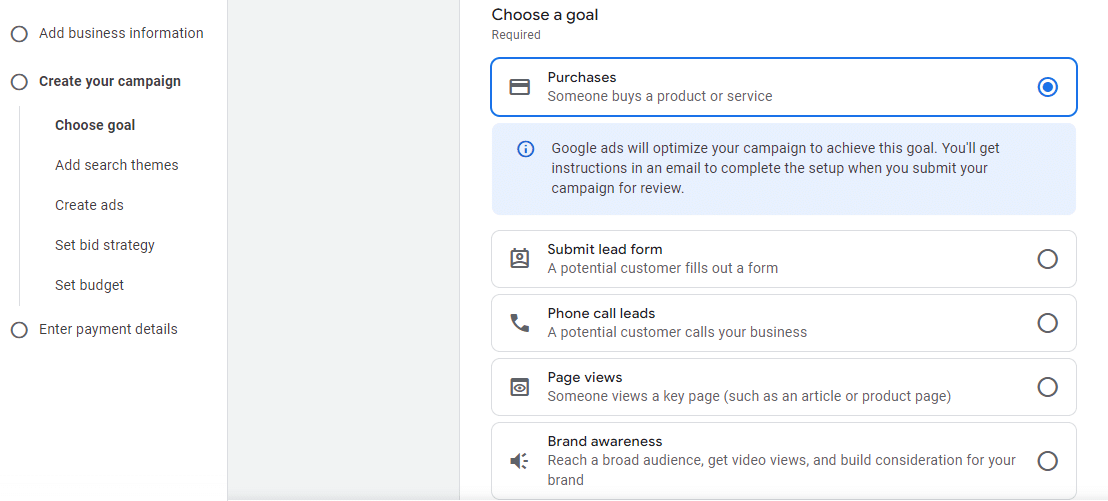Click the circle beside Enter payment details

[19, 330]
